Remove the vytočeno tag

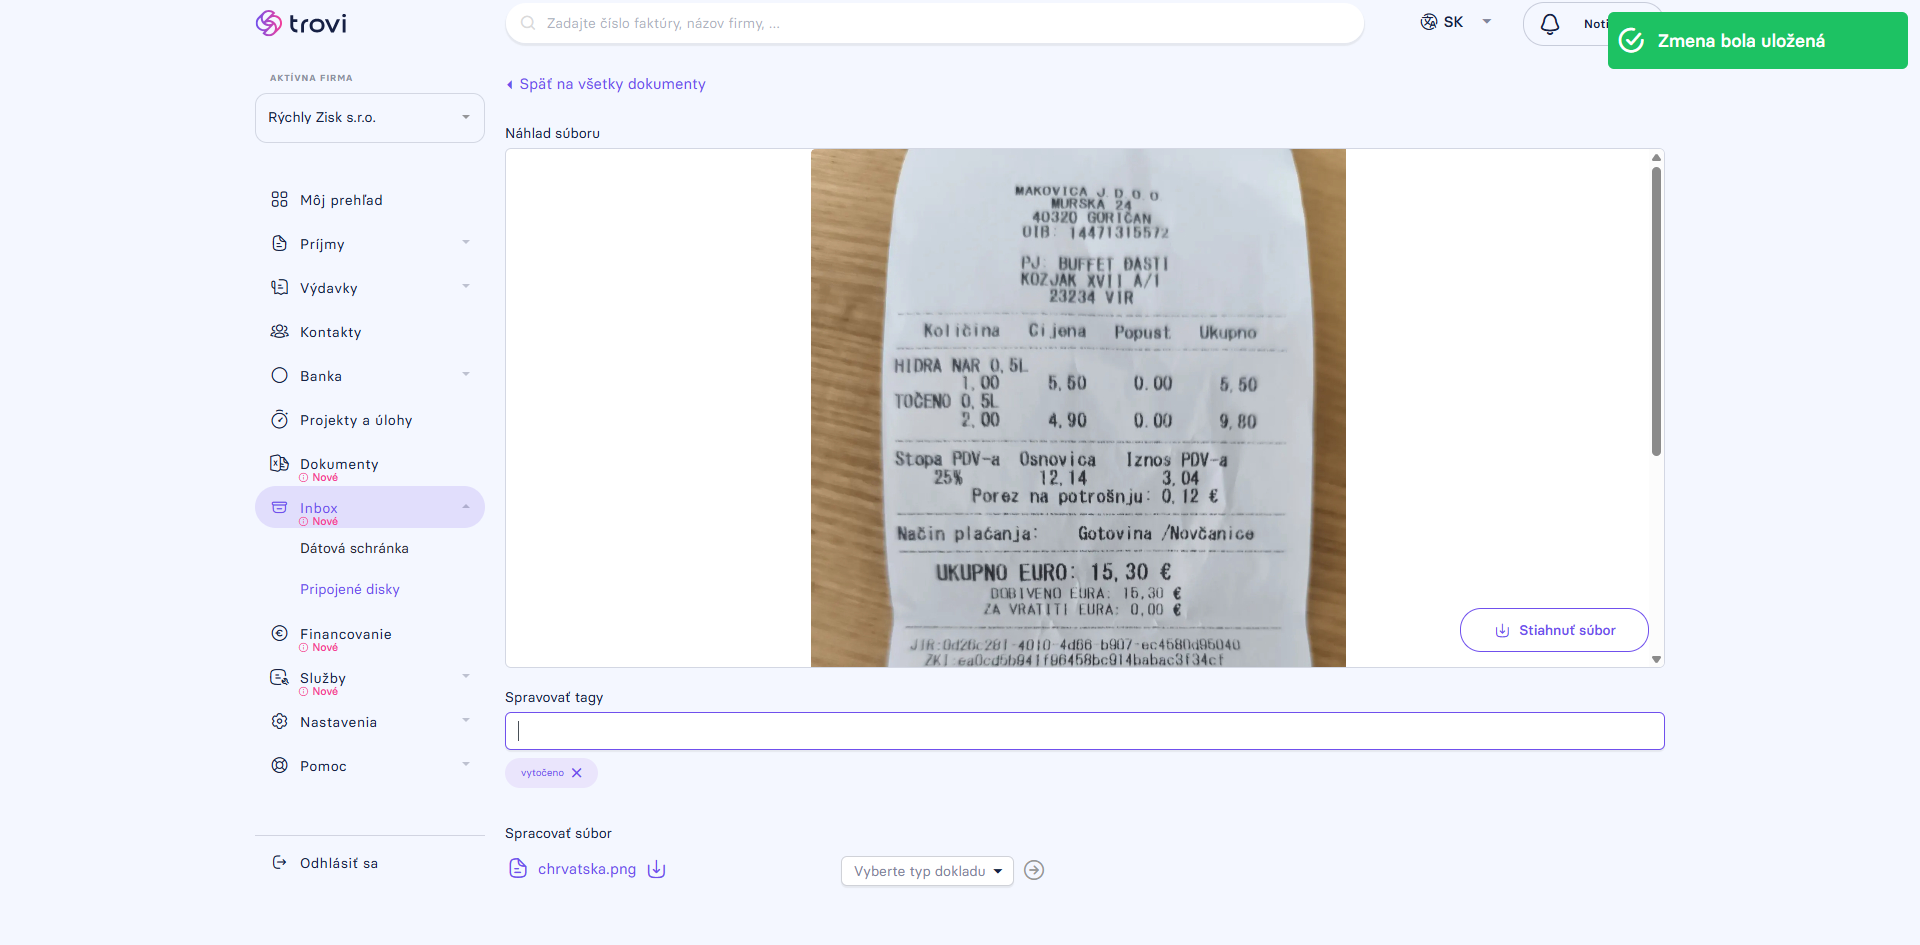coord(577,773)
